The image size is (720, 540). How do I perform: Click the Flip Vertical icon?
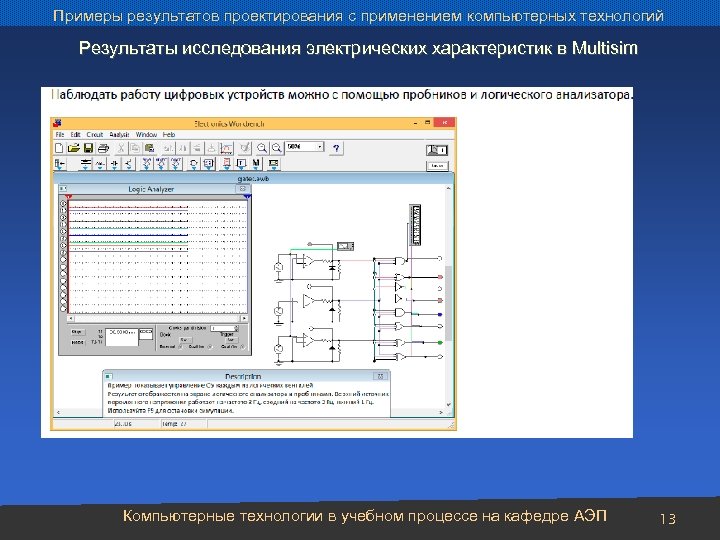click(197, 148)
